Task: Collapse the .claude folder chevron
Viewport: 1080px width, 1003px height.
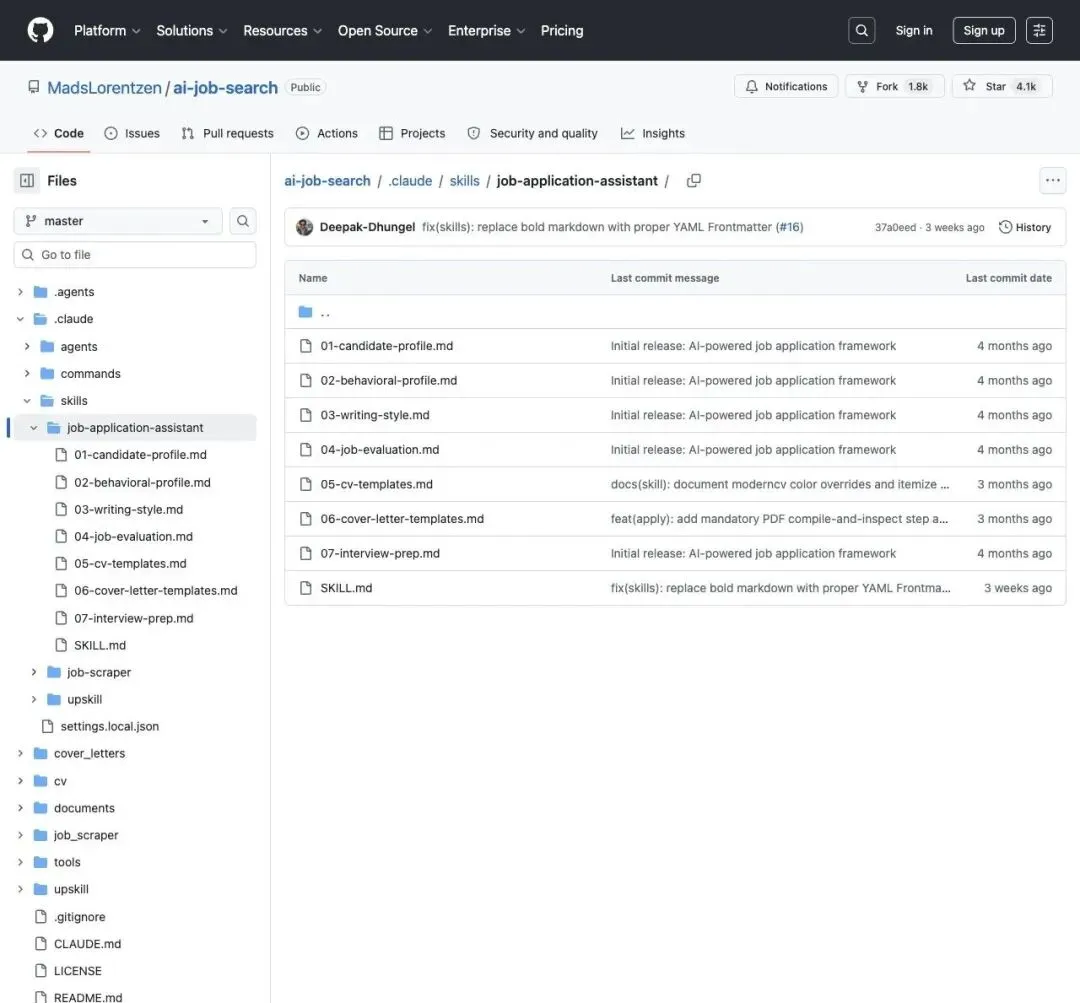Action: click(x=20, y=319)
